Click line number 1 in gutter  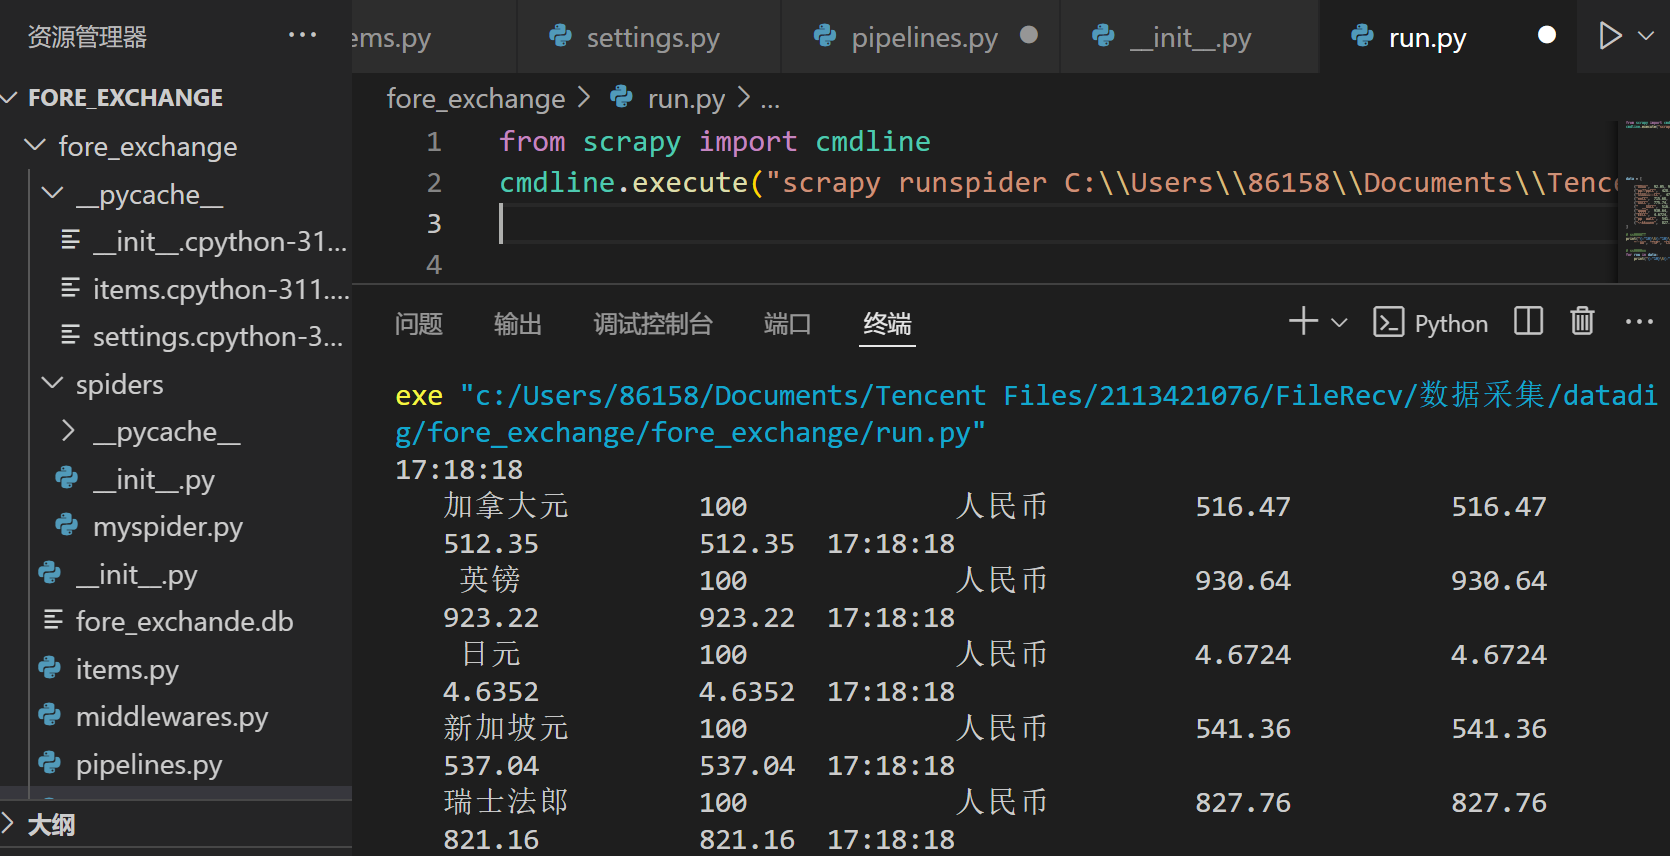[x=434, y=142]
